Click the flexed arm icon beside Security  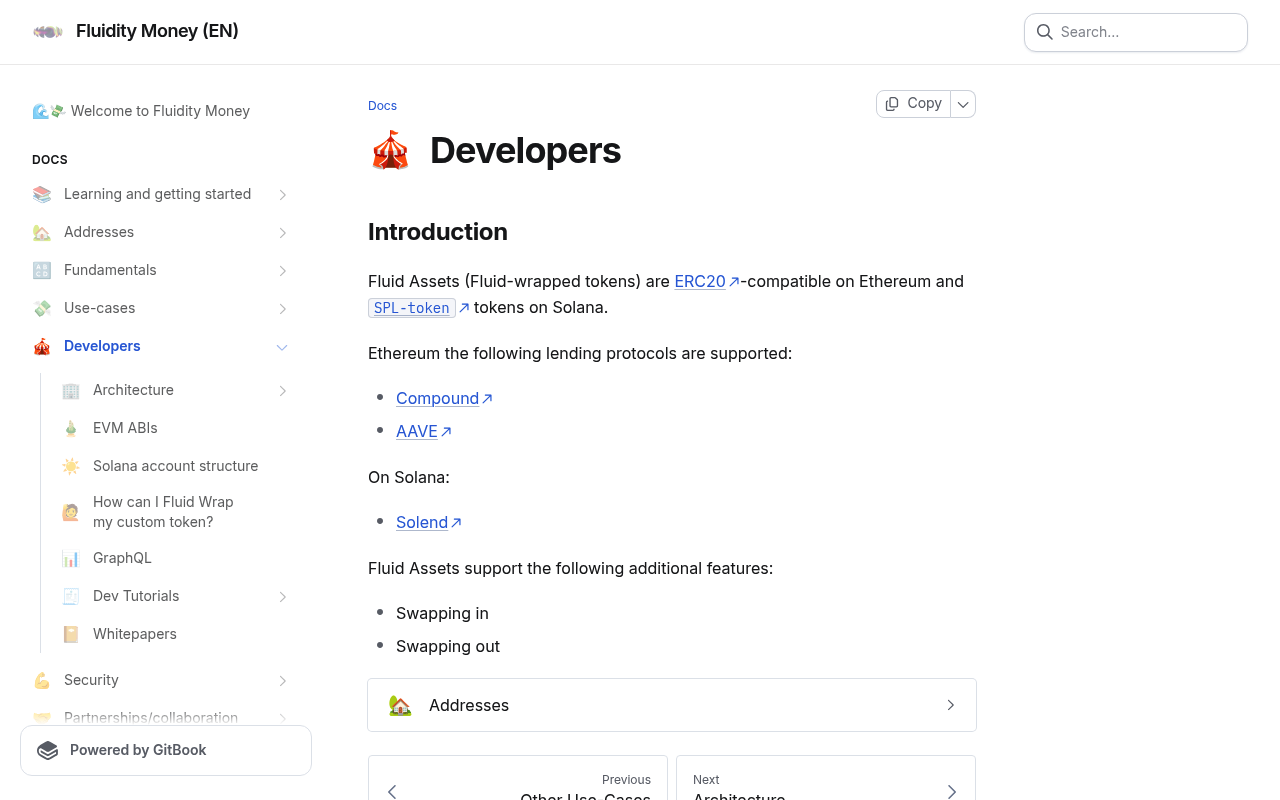pyautogui.click(x=42, y=680)
